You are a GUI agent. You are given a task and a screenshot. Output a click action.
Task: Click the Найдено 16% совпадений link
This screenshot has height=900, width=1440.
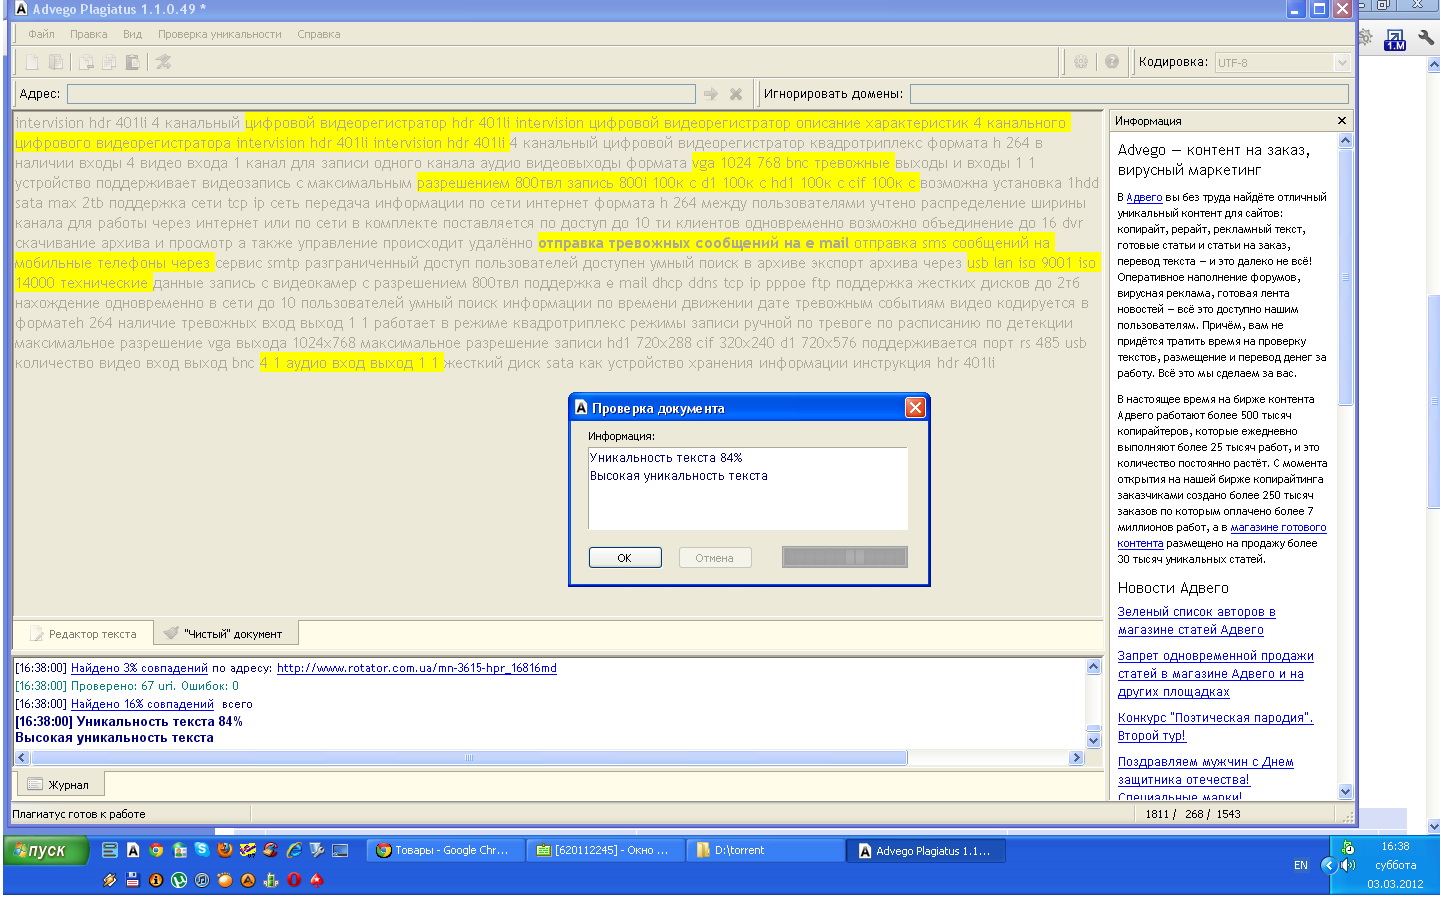pos(142,704)
